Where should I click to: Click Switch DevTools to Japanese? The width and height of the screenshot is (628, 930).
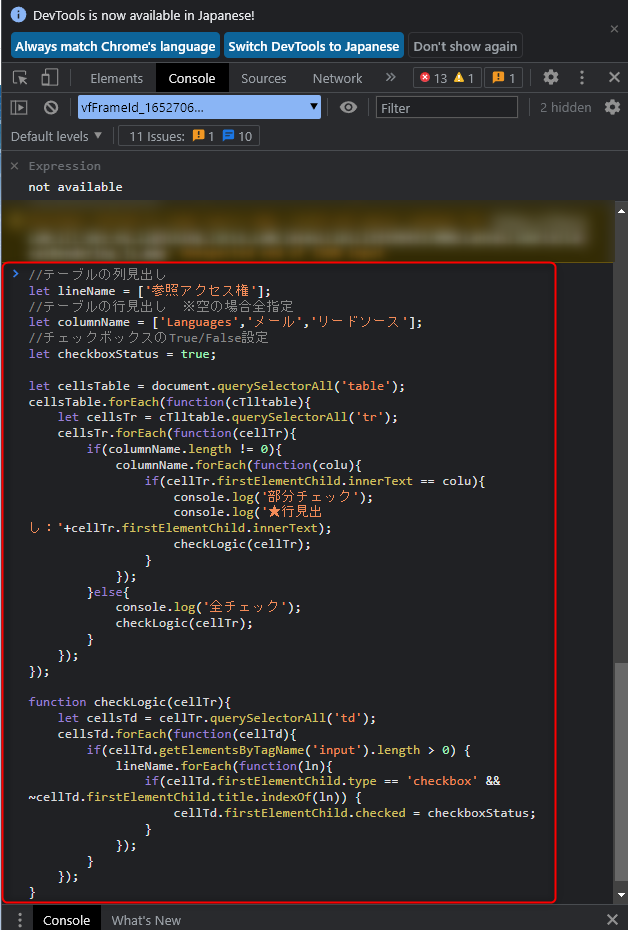pos(314,46)
